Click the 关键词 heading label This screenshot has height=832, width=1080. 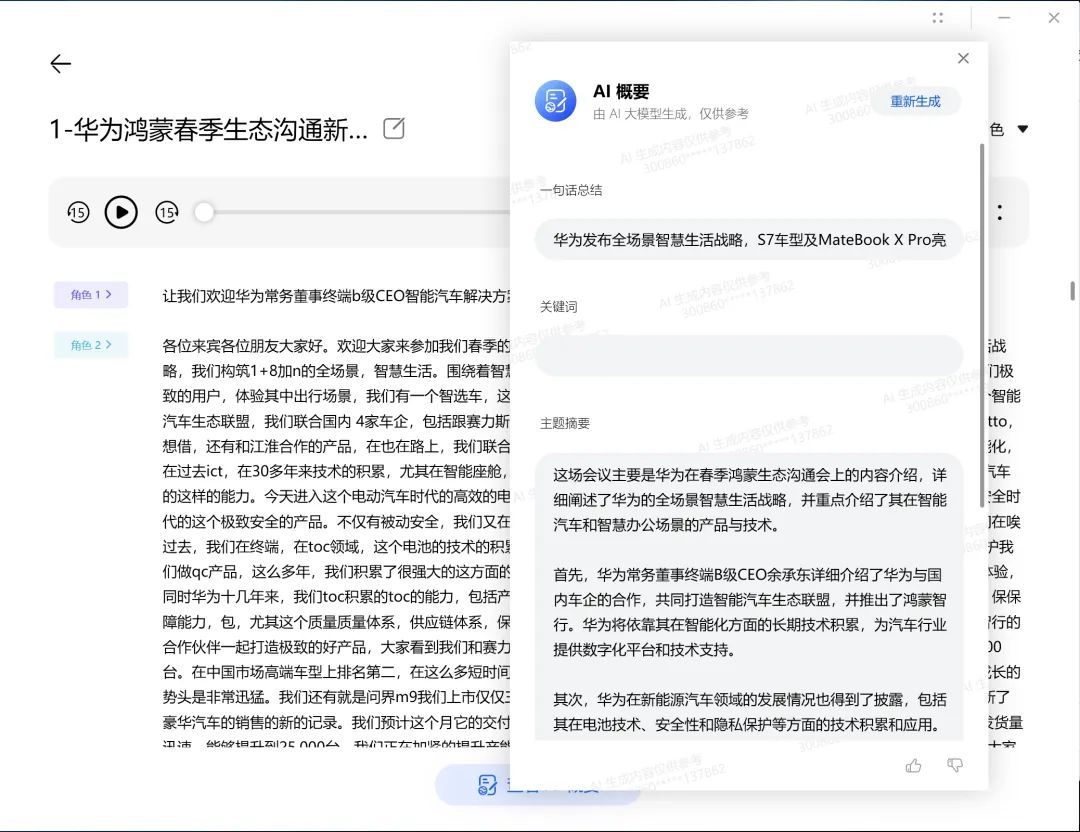[x=559, y=307]
